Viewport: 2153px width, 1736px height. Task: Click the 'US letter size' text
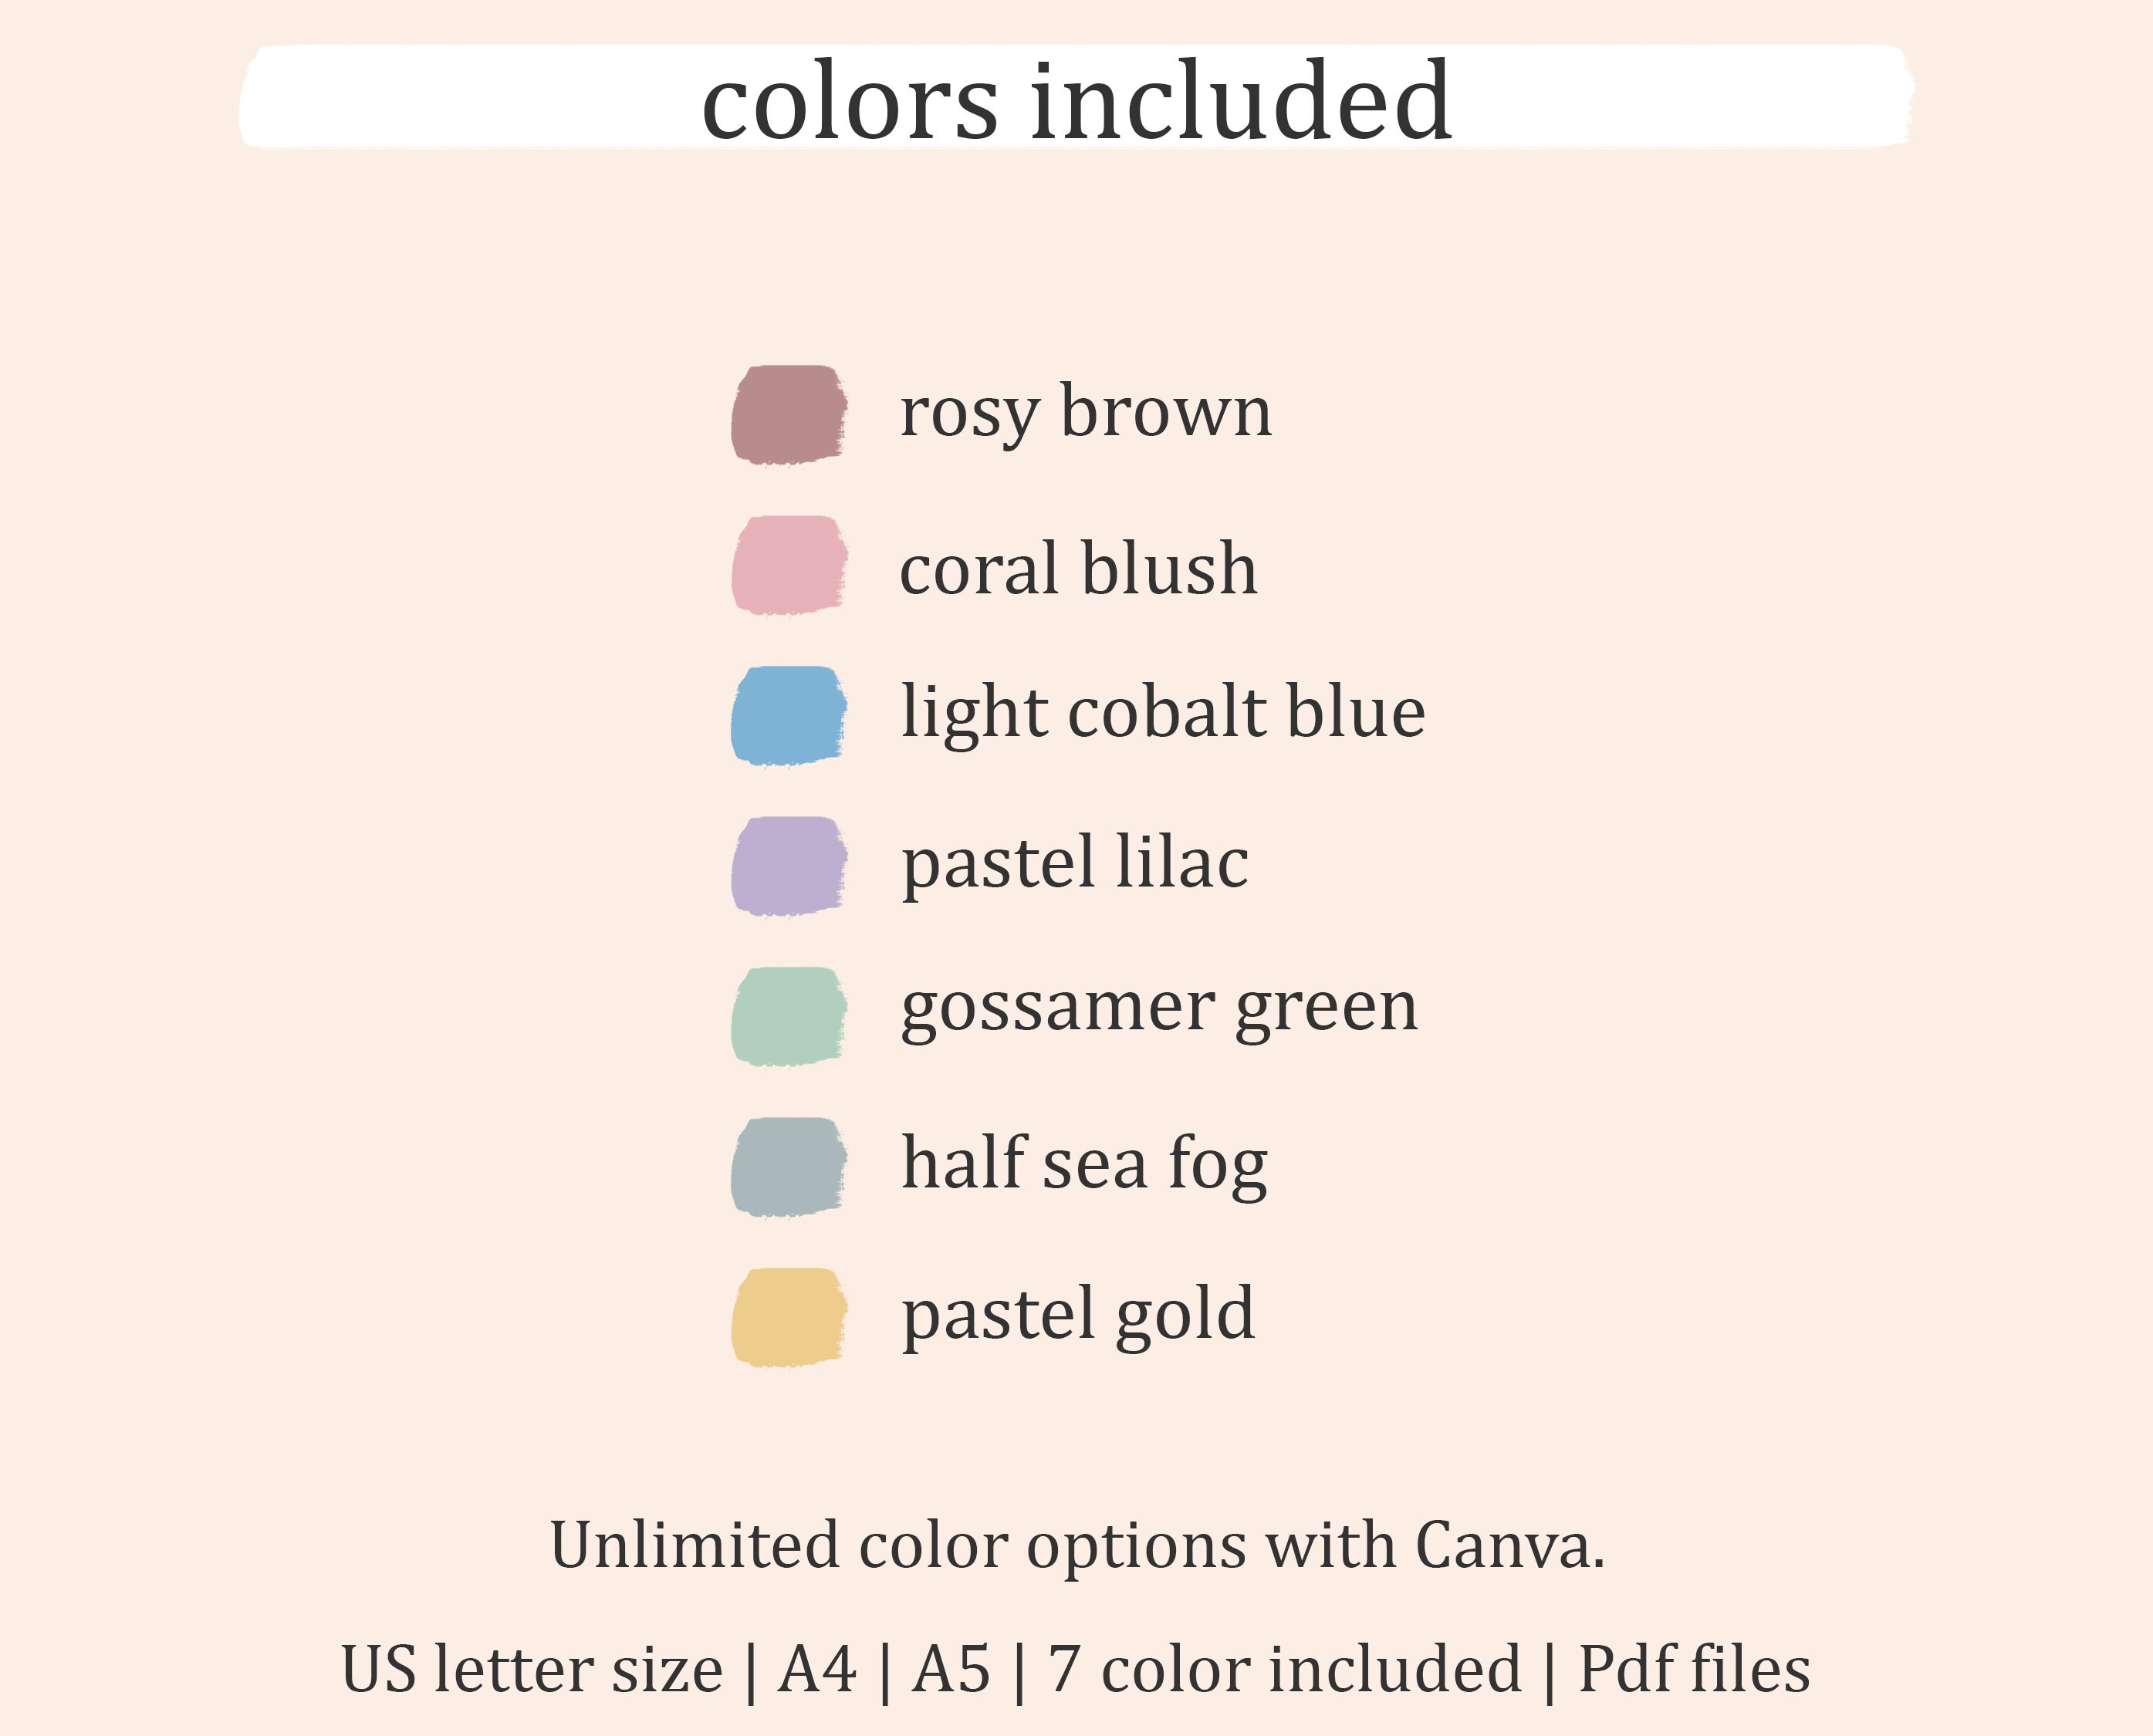532,1669
